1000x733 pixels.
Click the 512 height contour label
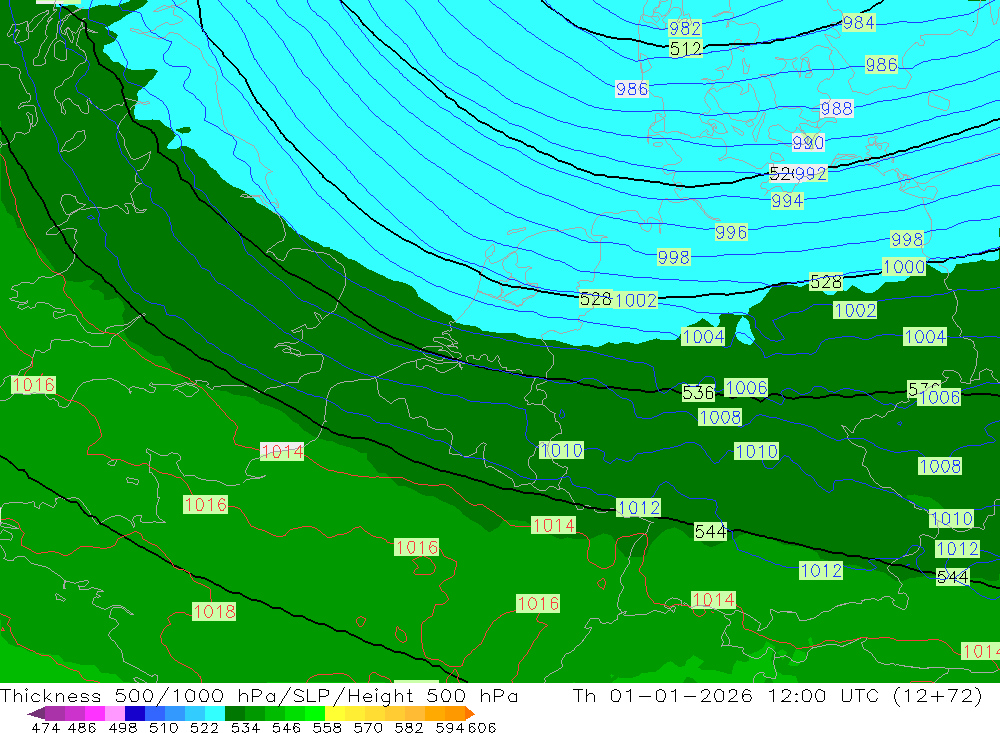(686, 48)
